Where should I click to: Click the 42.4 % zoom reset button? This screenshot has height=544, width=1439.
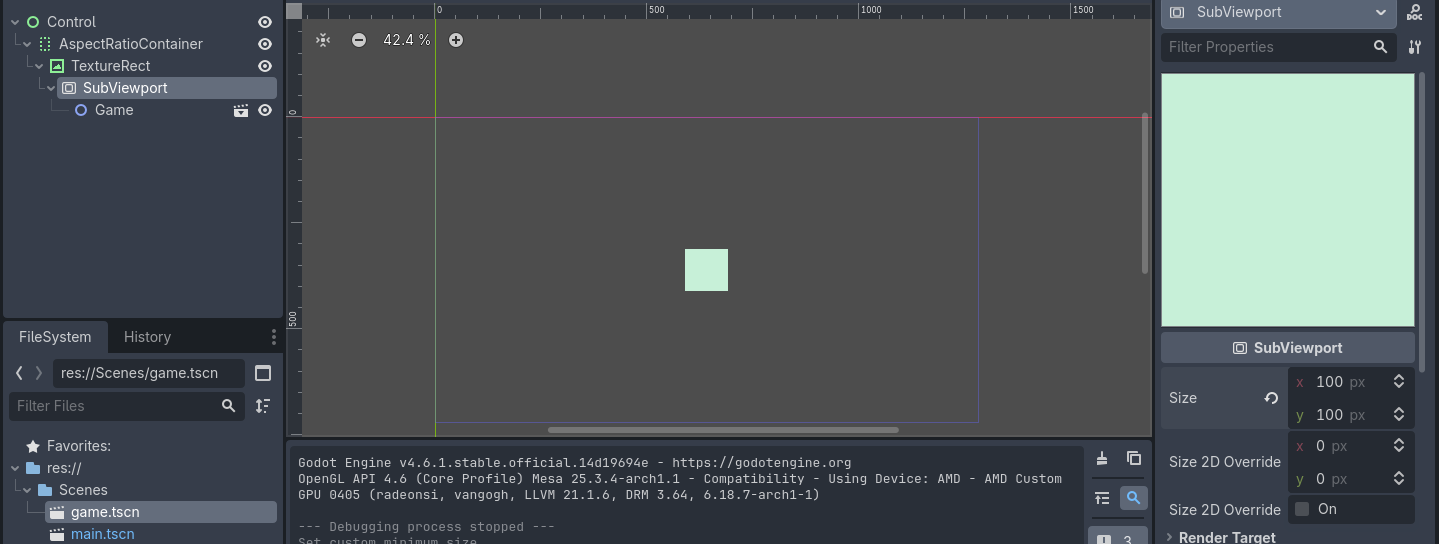[x=407, y=40]
